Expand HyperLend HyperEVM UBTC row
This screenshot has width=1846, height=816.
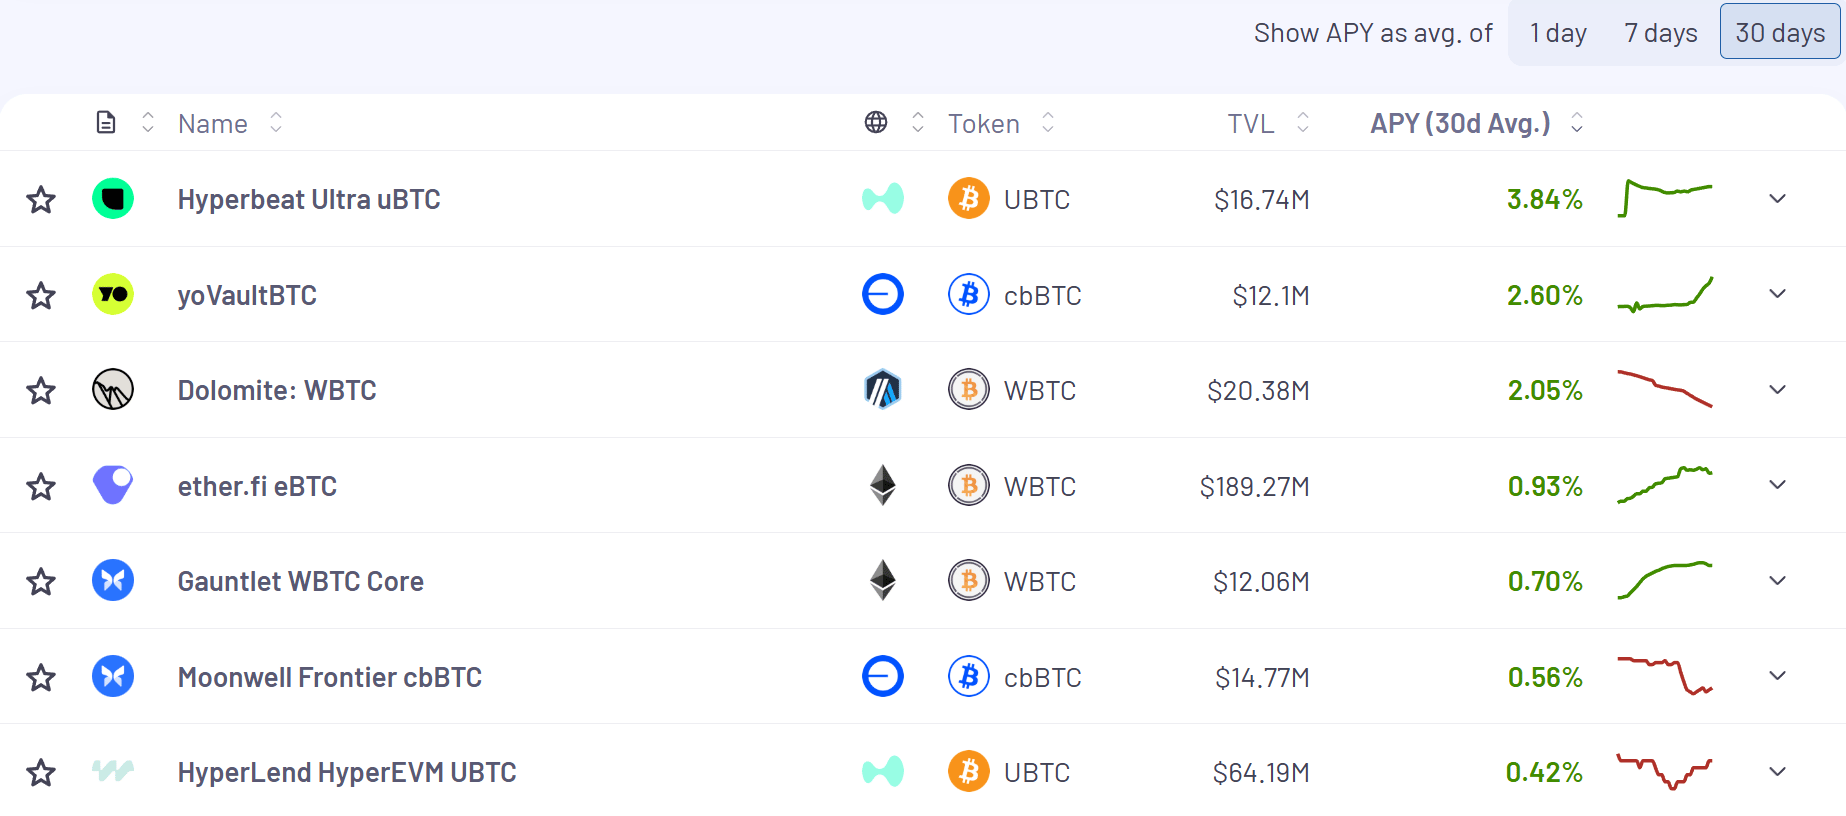coord(1777,771)
